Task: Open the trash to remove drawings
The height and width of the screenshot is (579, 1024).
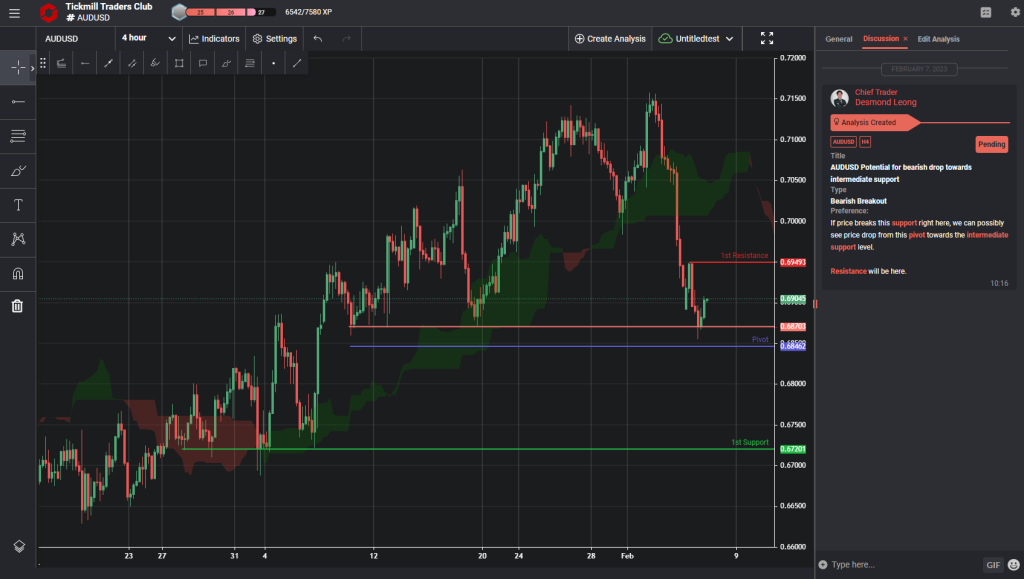Action: 17,306
